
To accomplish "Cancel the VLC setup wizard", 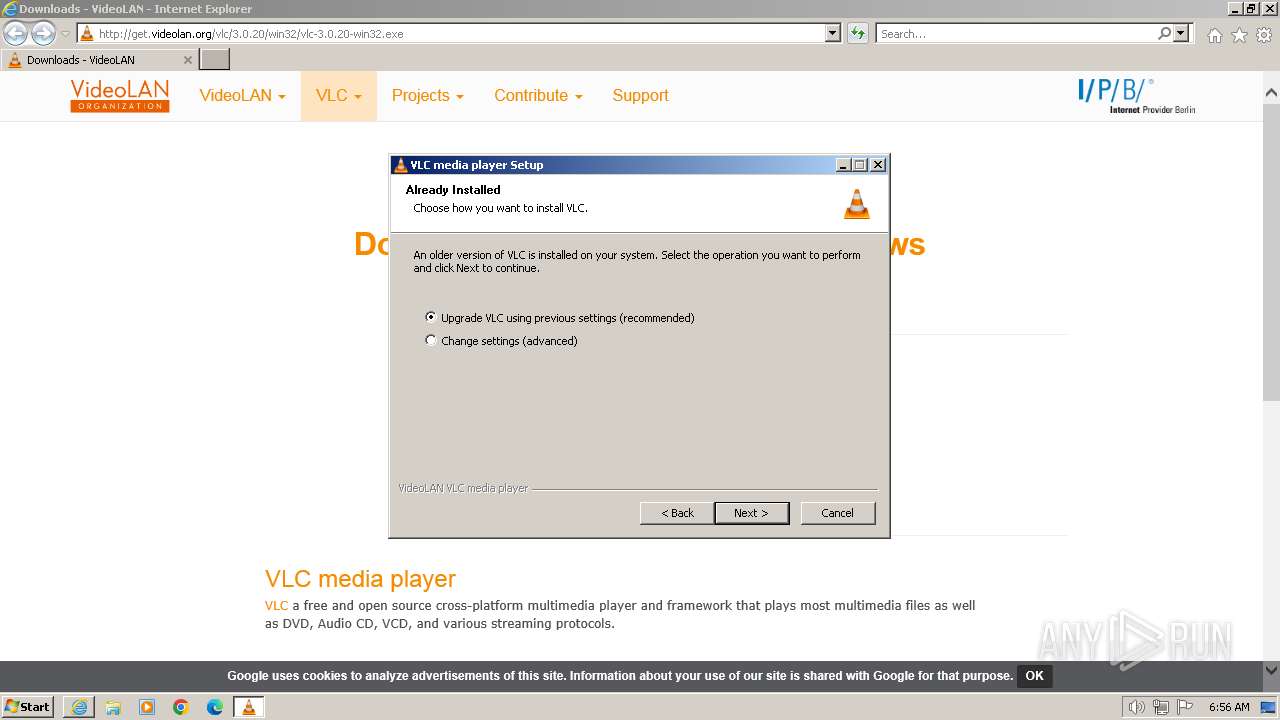I will 838,513.
